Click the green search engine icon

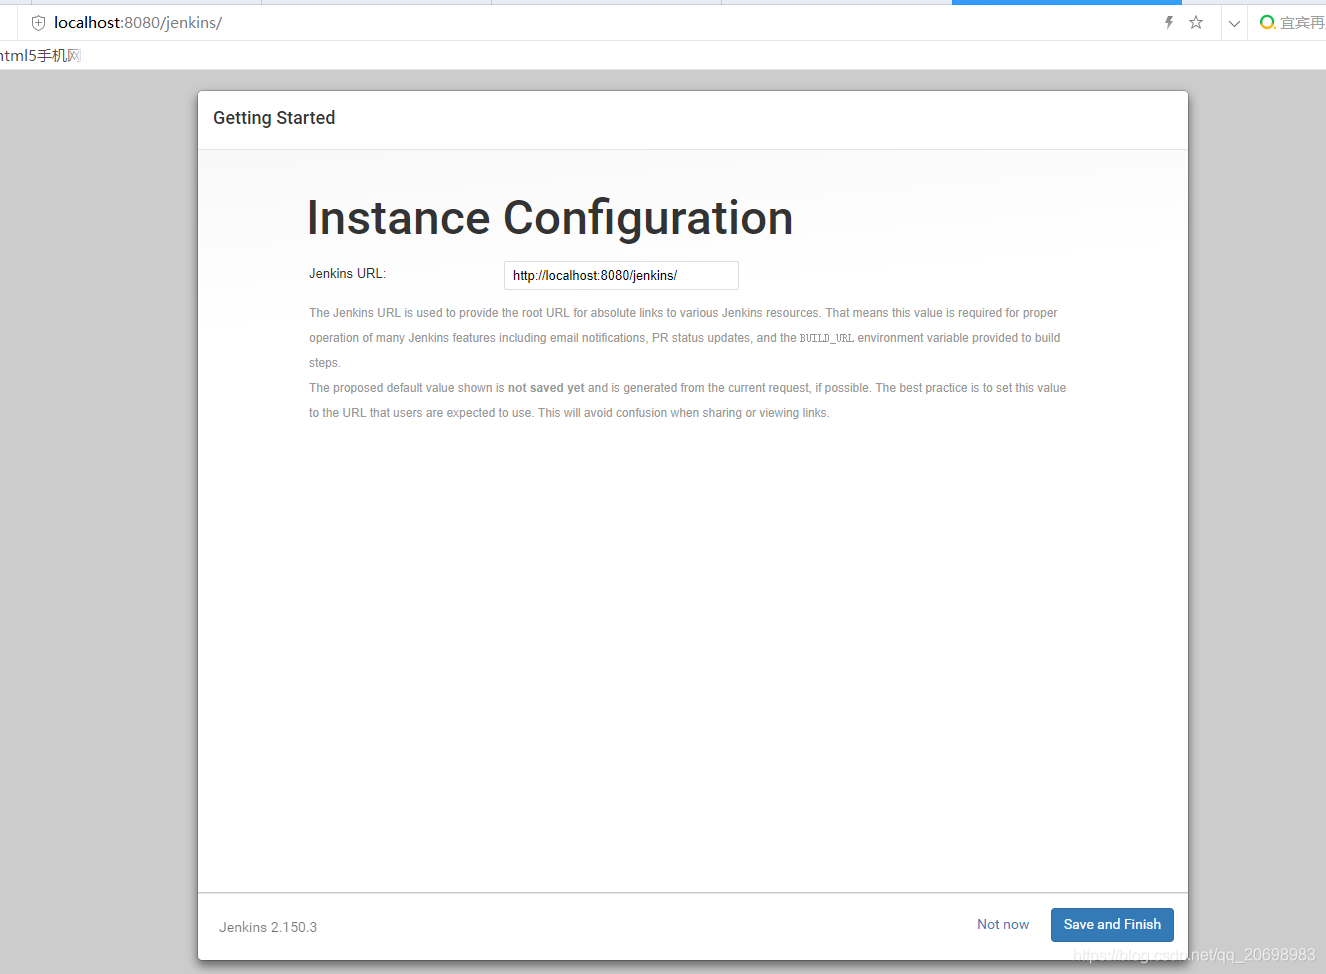pyautogui.click(x=1267, y=23)
